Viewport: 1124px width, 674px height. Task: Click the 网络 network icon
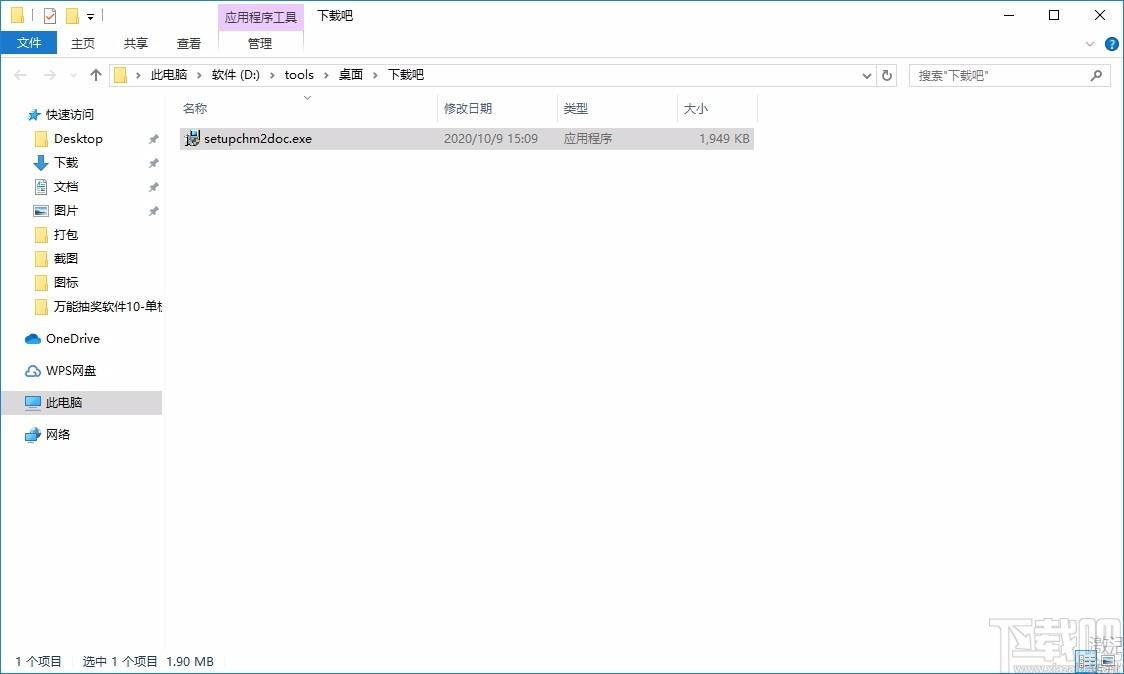pos(33,435)
